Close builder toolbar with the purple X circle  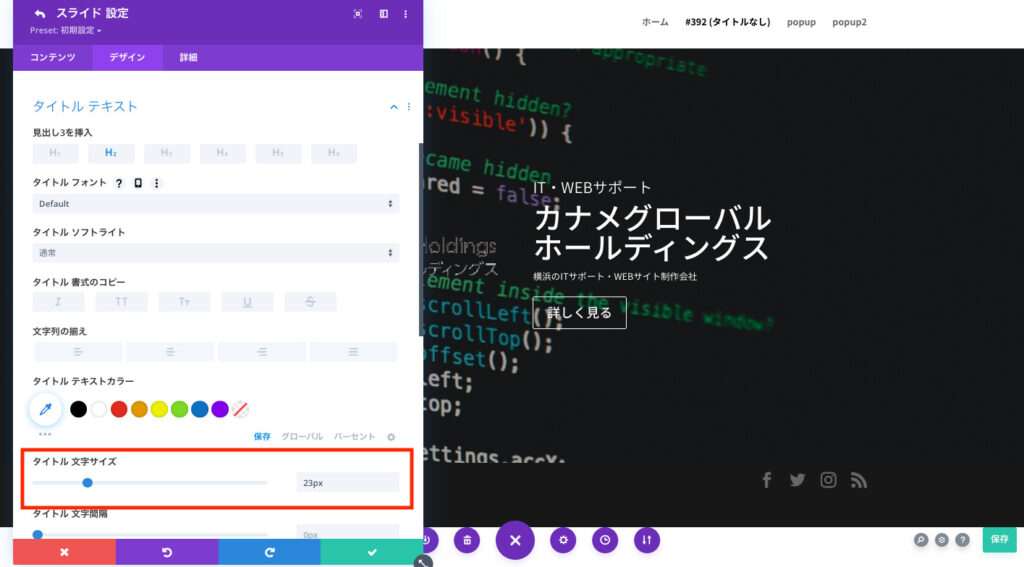(x=515, y=540)
